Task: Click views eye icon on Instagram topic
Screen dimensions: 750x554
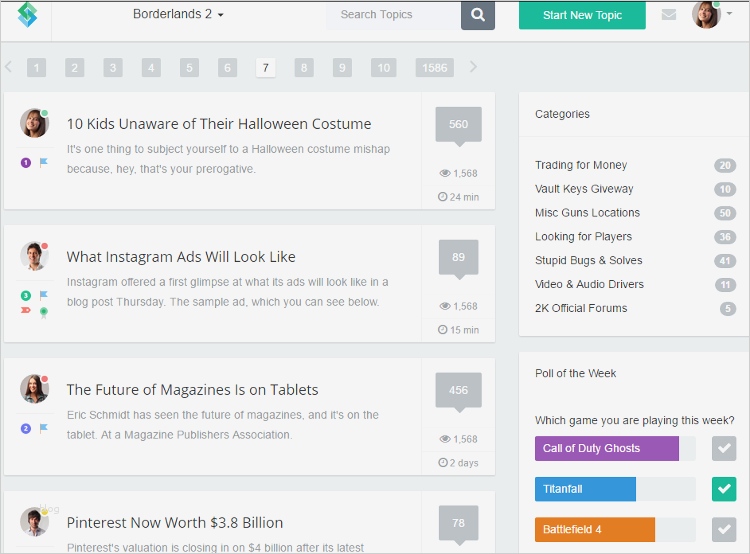Action: tap(445, 306)
